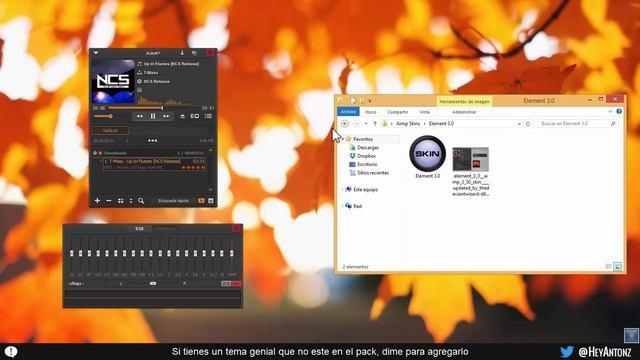Toggle the AIMP equalizer window icon
Image resolution: width=640 pixels, height=360 pixels.
(x=195, y=116)
